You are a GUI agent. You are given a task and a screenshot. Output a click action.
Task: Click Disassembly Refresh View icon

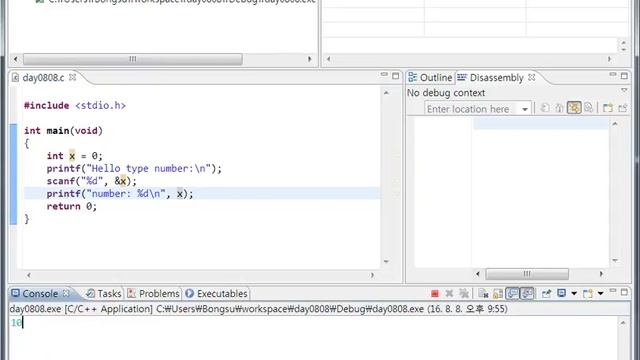[x=544, y=108]
